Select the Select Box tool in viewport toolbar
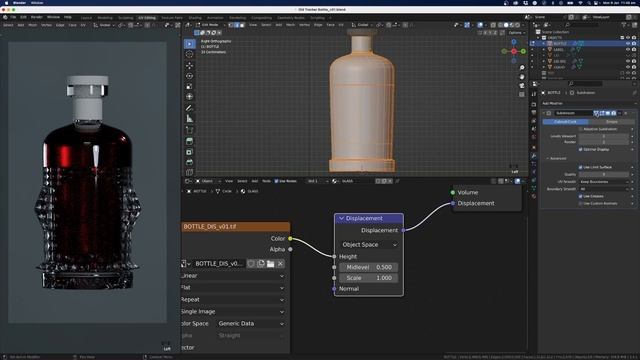Image resolution: width=640 pixels, height=360 pixels. (x=189, y=44)
